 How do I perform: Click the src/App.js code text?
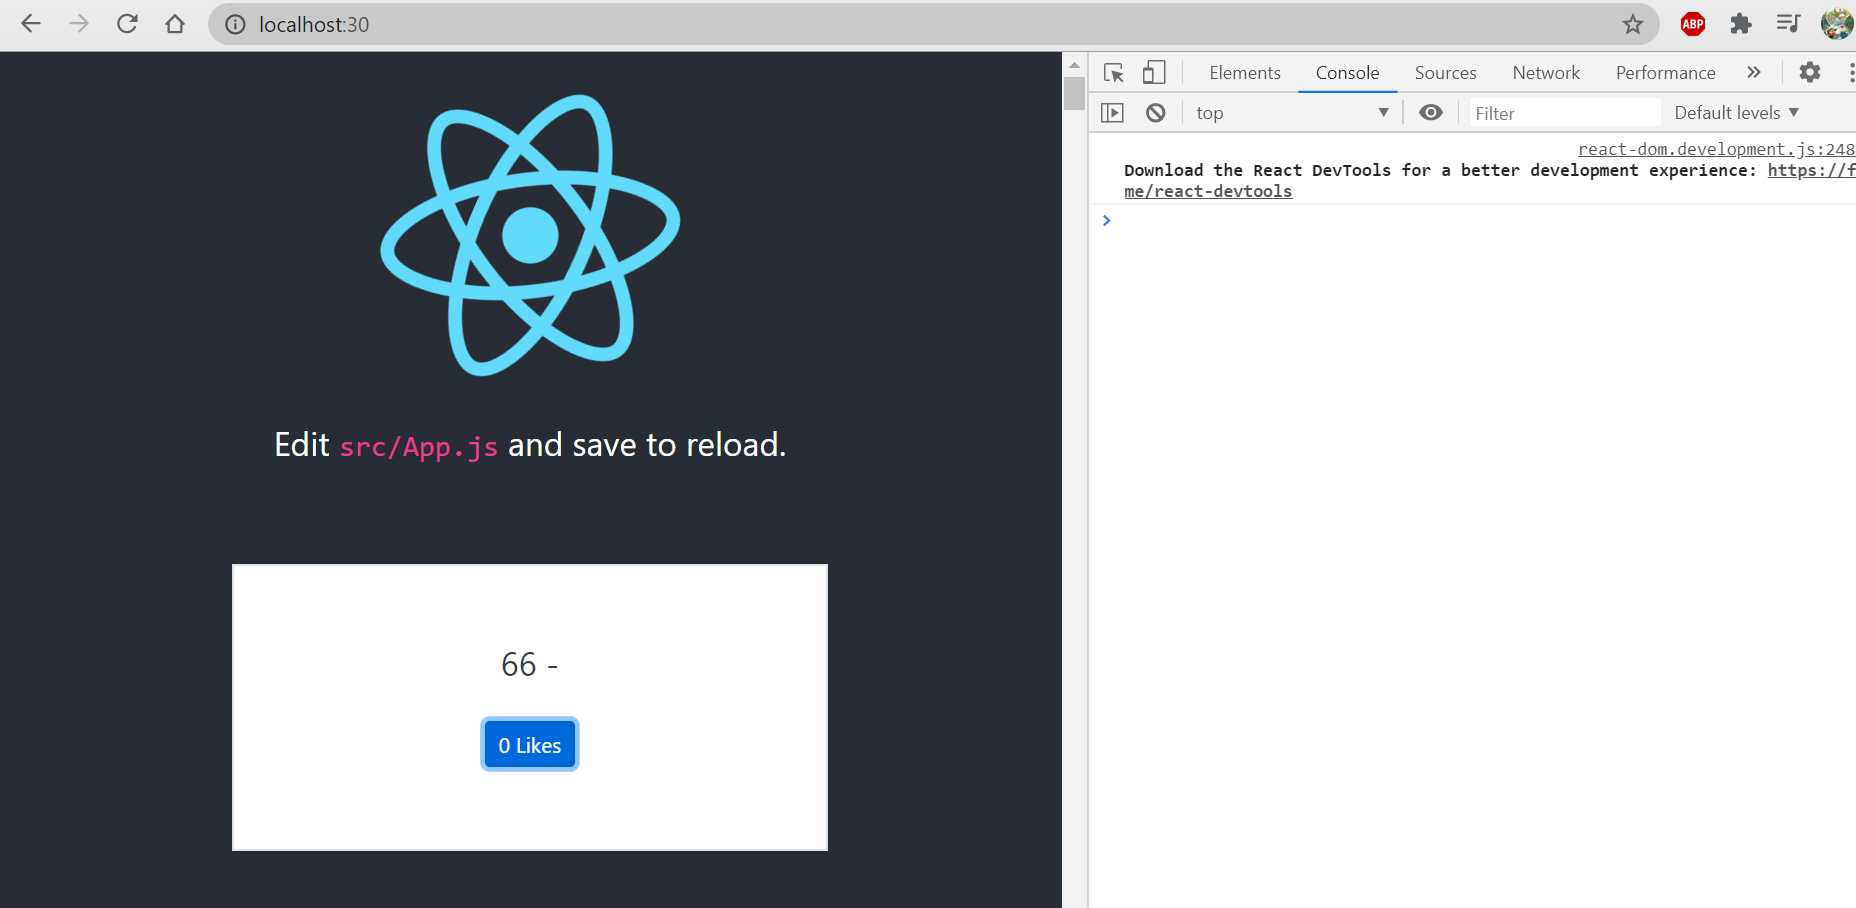click(x=419, y=446)
